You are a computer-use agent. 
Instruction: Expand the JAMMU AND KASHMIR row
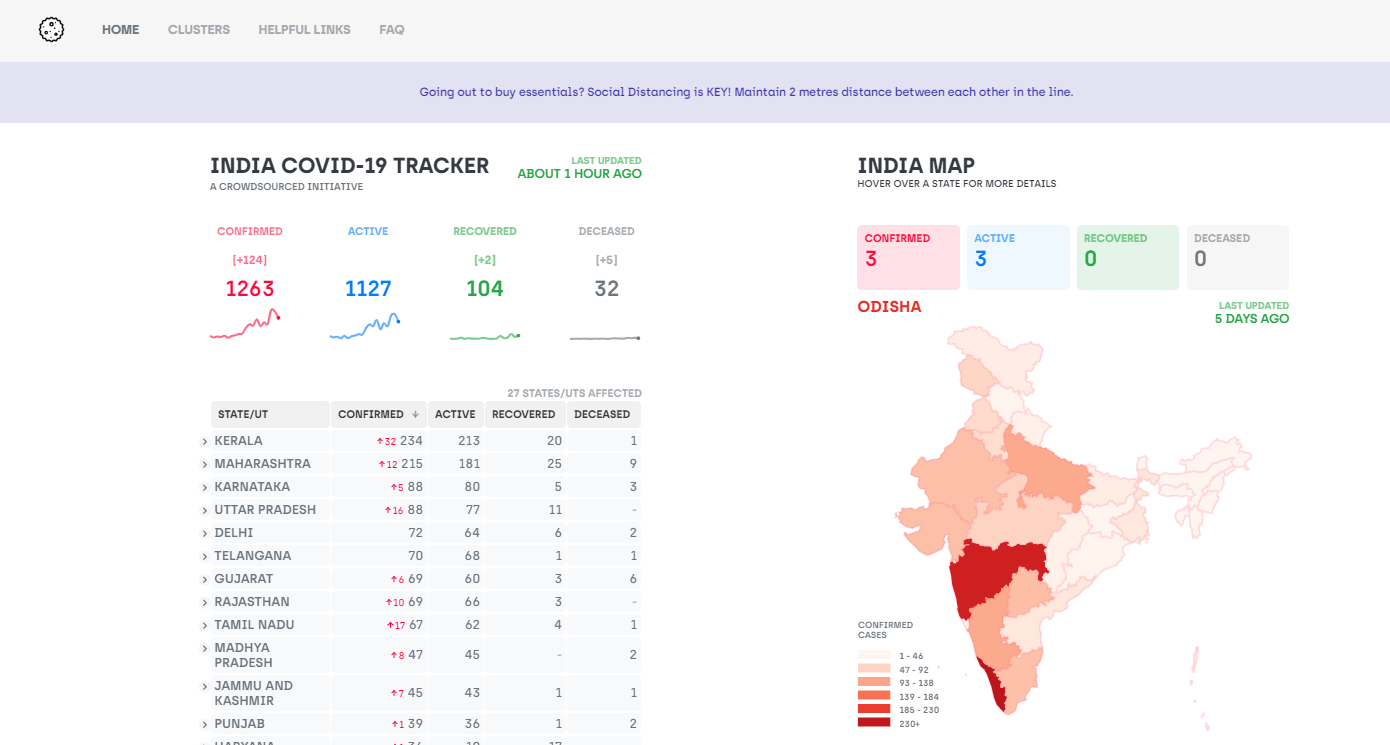click(x=204, y=692)
